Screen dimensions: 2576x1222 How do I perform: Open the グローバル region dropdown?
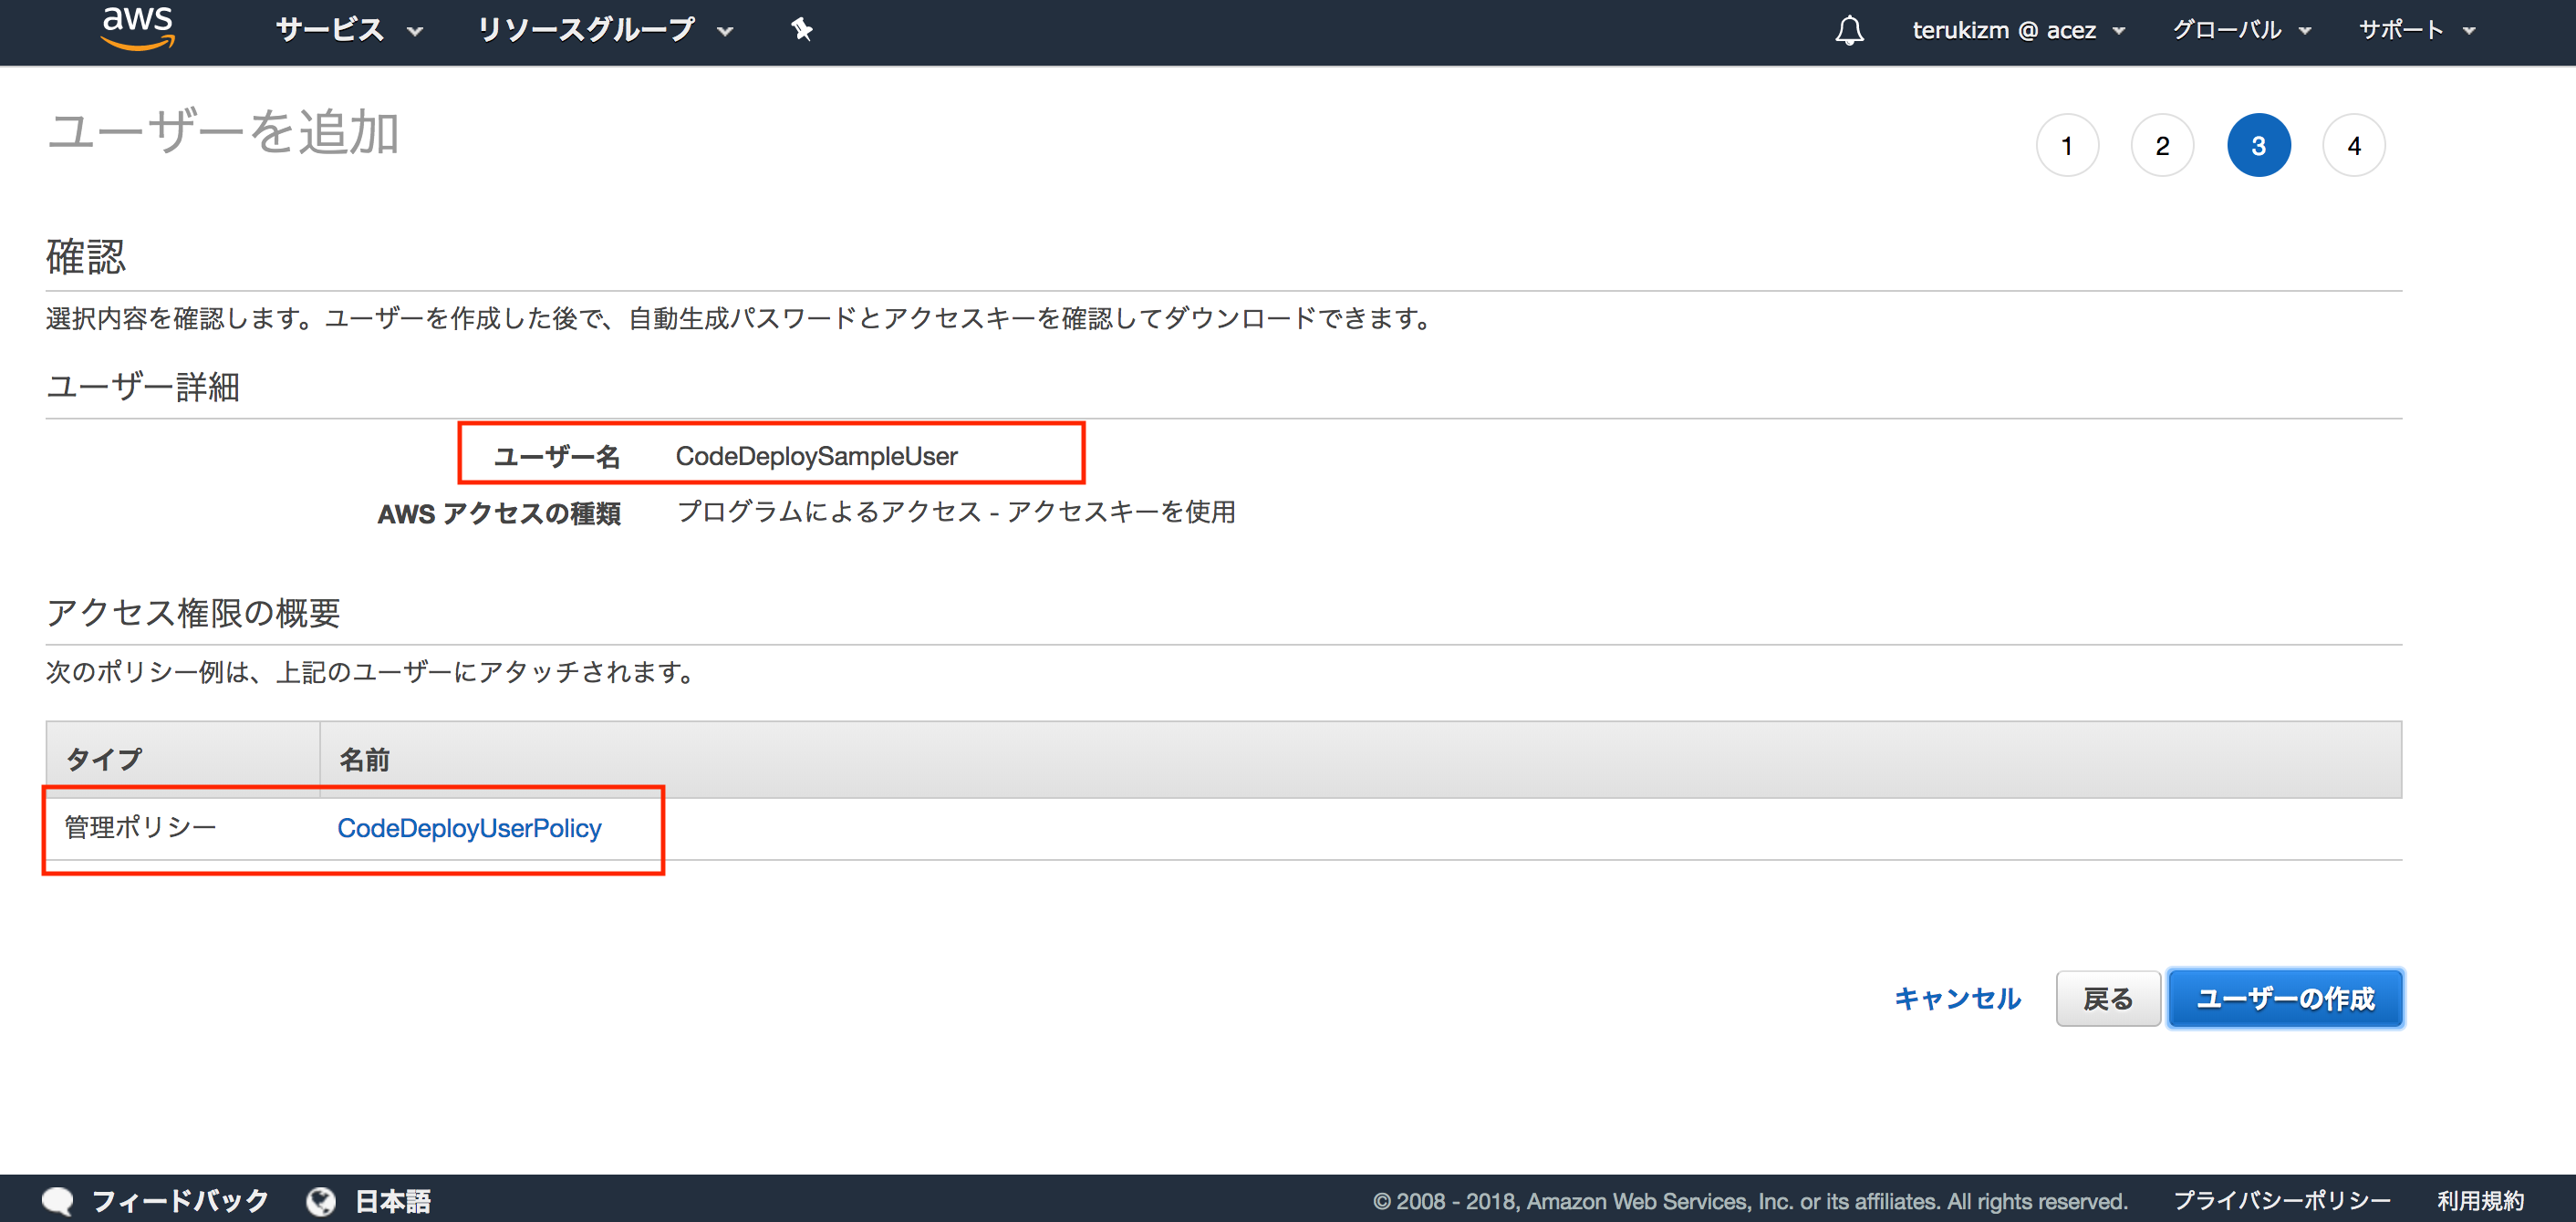tap(2241, 30)
